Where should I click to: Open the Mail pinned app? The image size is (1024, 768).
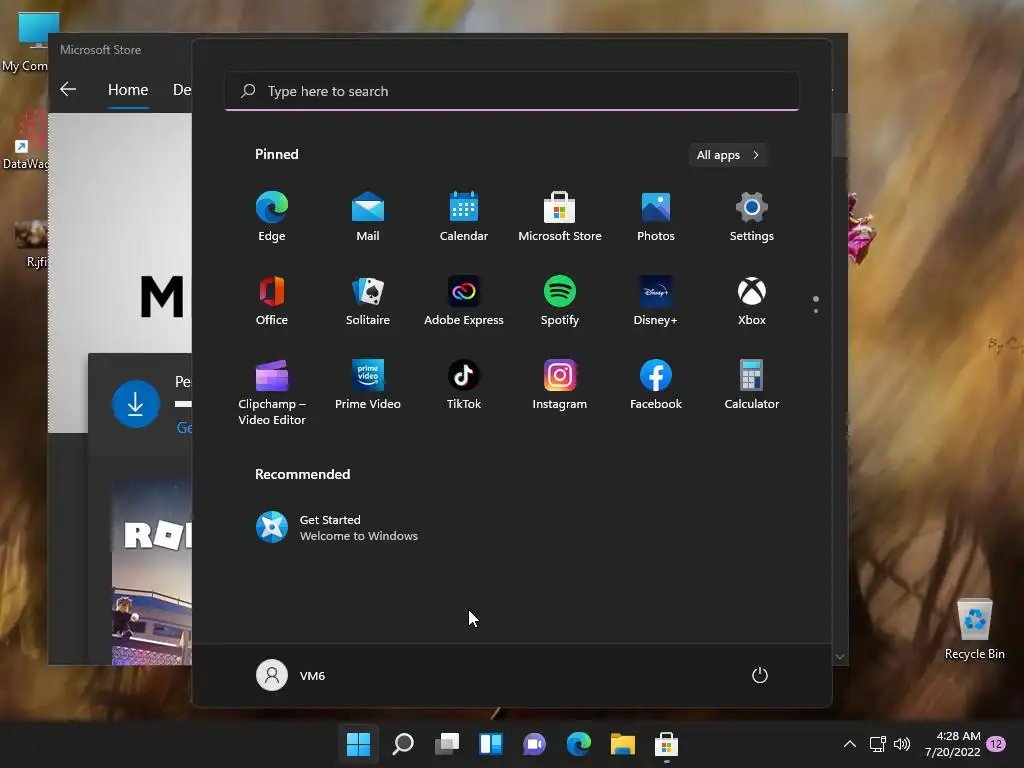[x=368, y=217]
